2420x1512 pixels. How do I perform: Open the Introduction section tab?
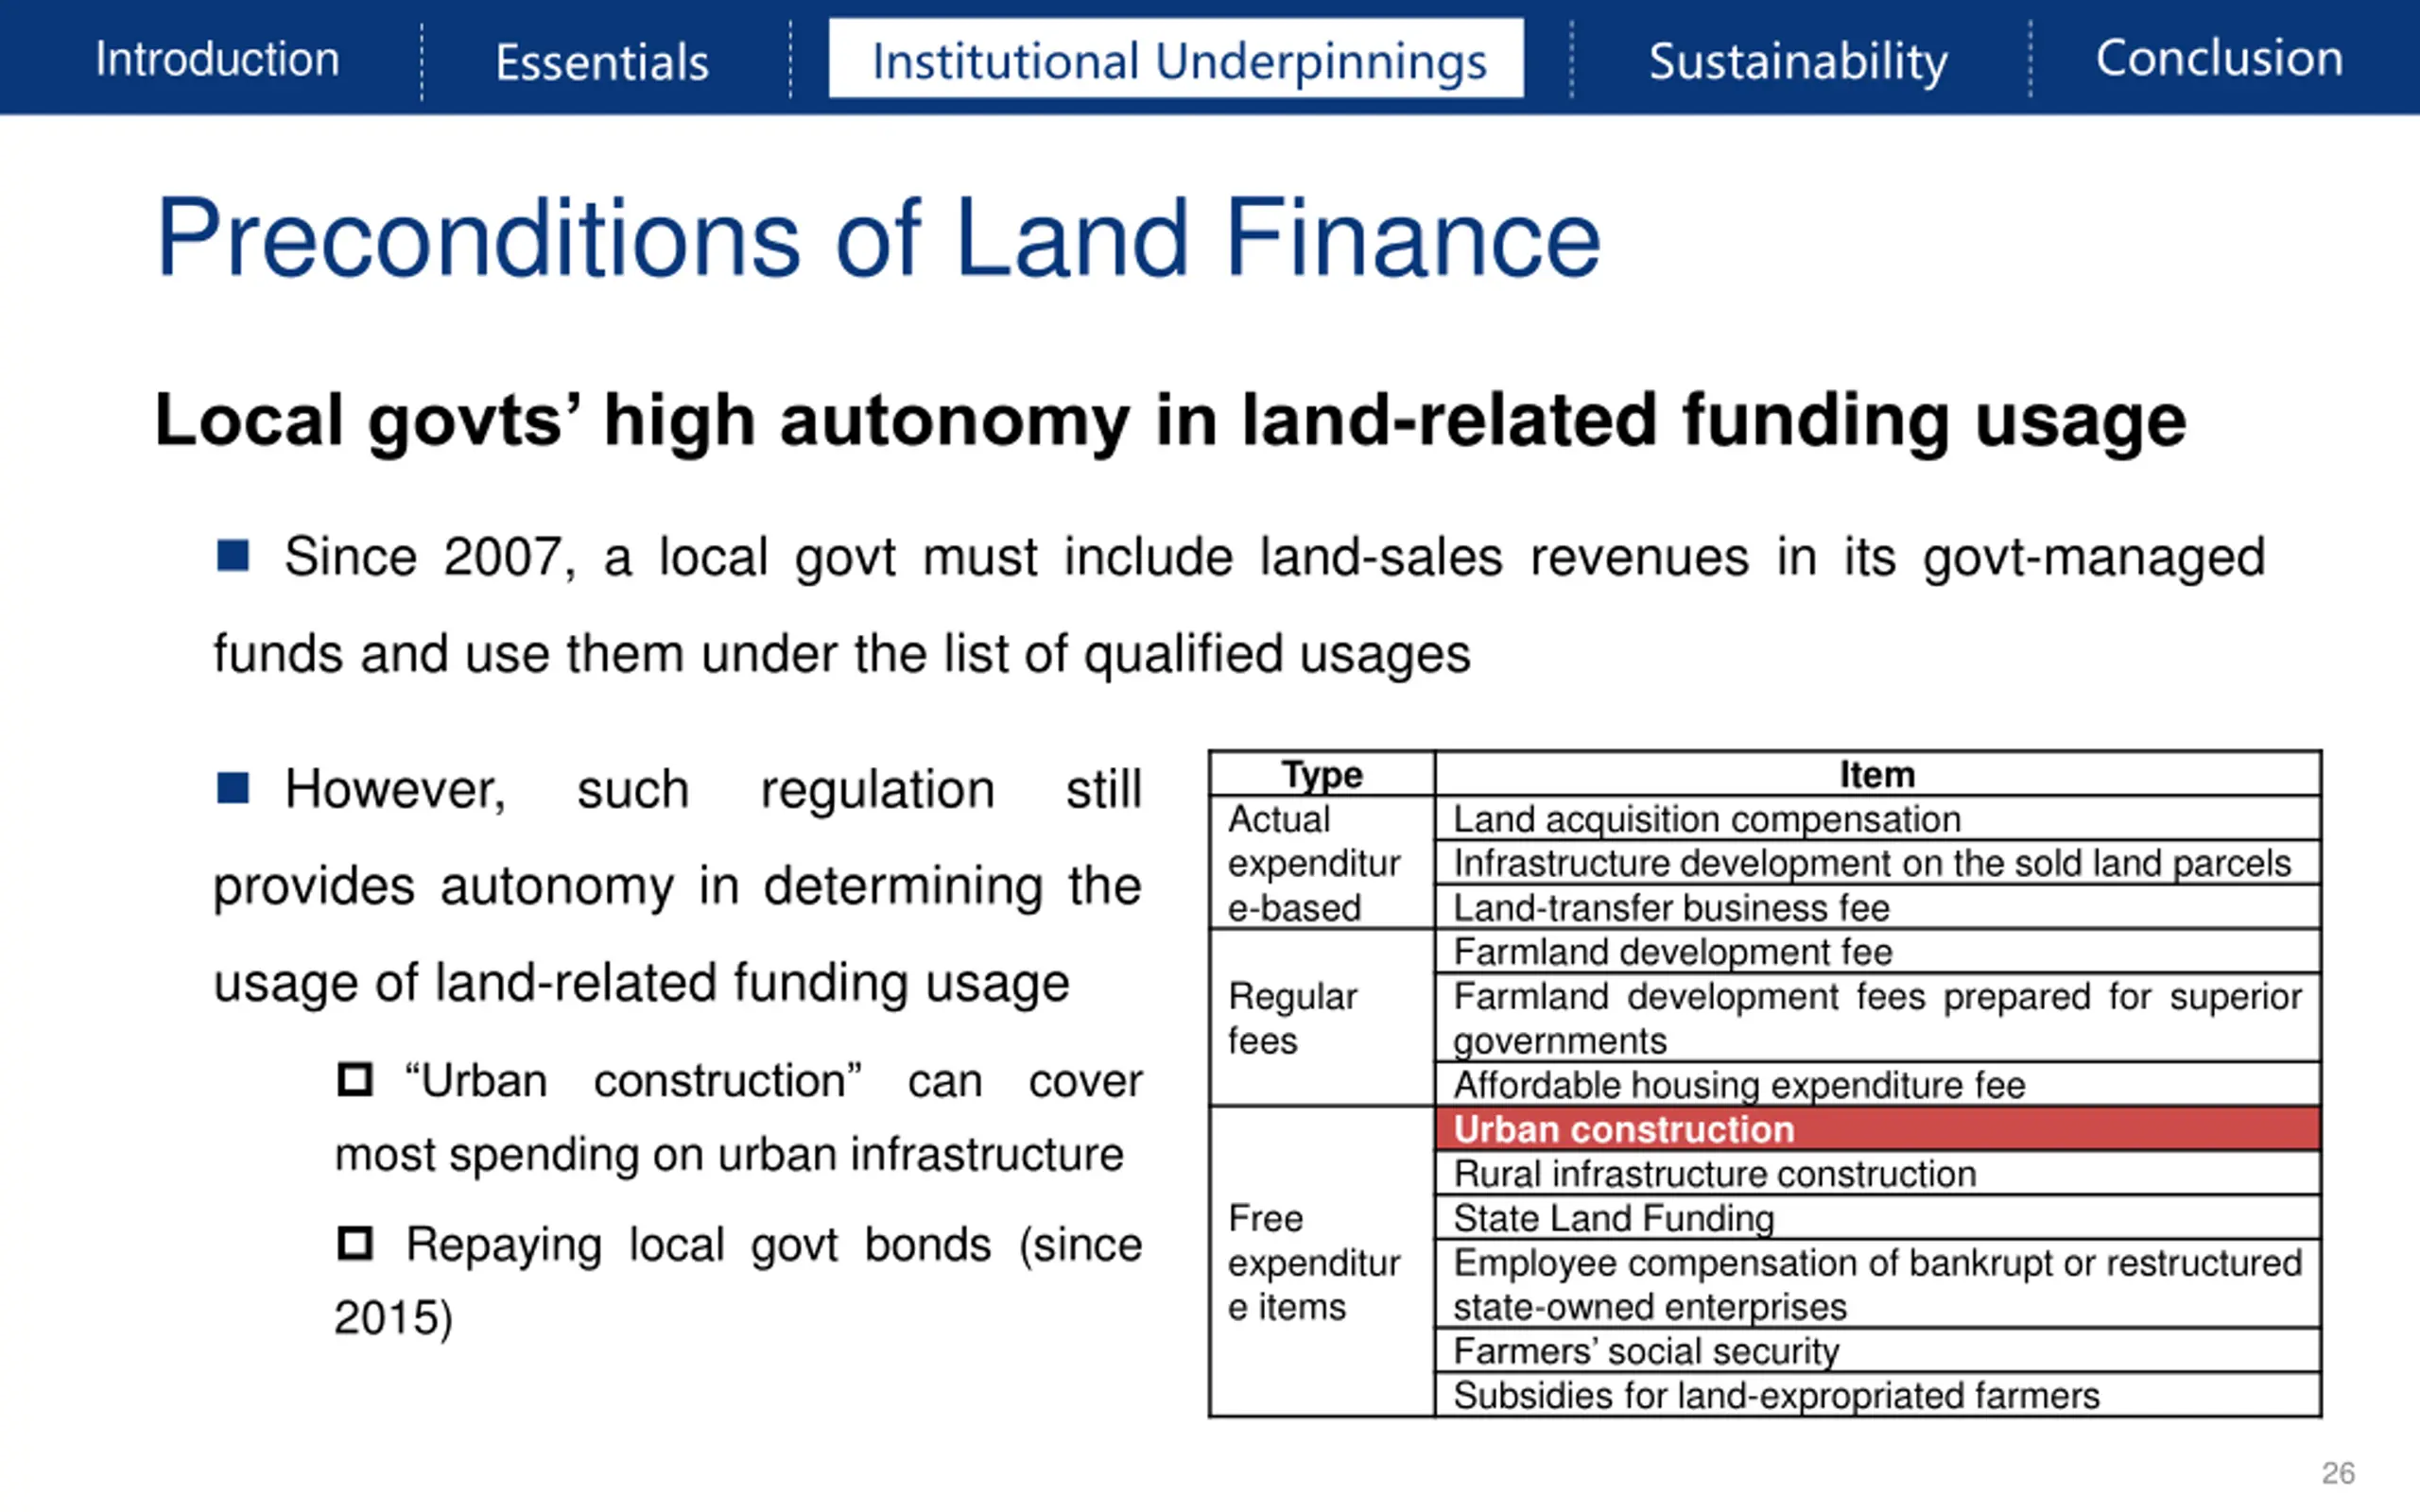pos(217,59)
